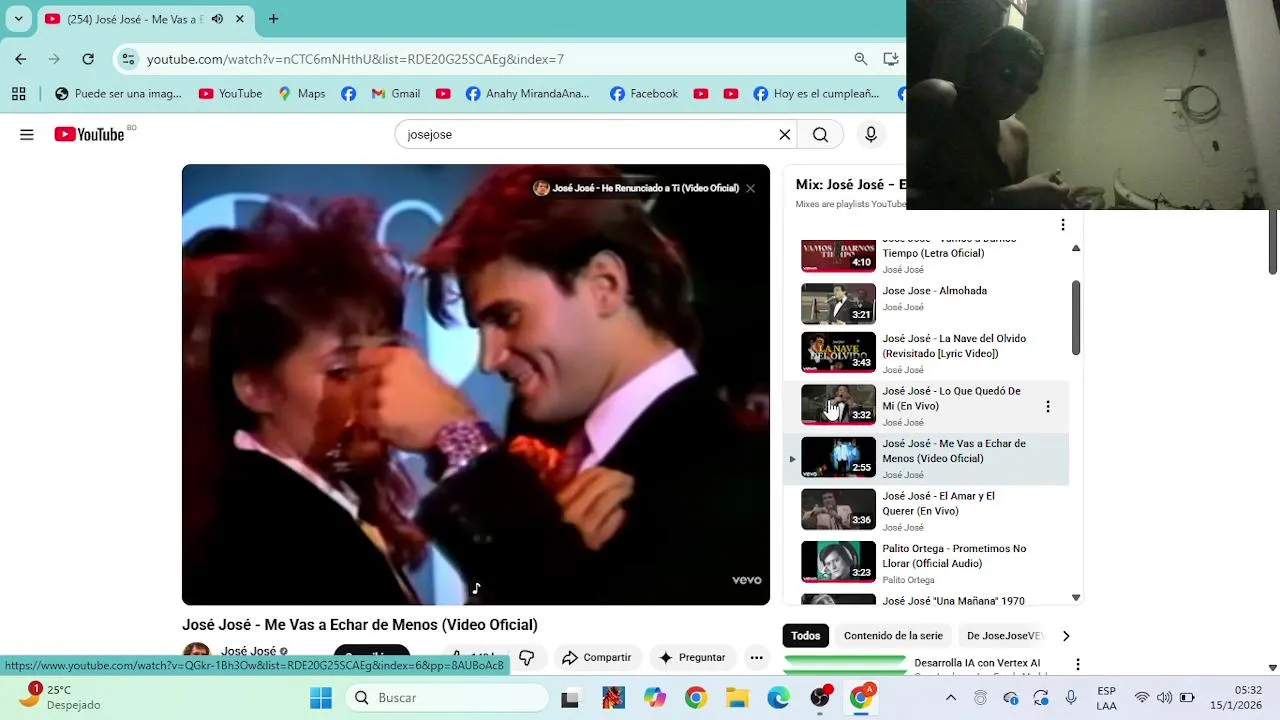Viewport: 1280px width, 720px height.
Task: Open the YouTube bookmark
Action: coord(230,93)
